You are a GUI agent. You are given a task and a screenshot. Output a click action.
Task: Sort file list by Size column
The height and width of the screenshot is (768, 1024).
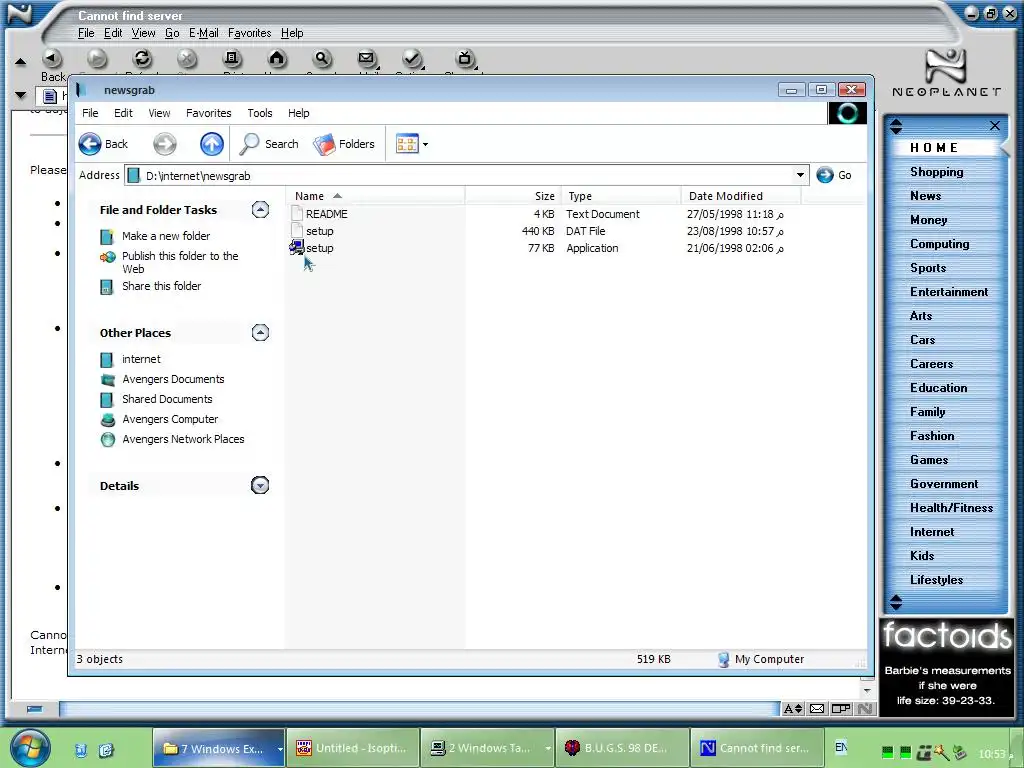coord(513,196)
